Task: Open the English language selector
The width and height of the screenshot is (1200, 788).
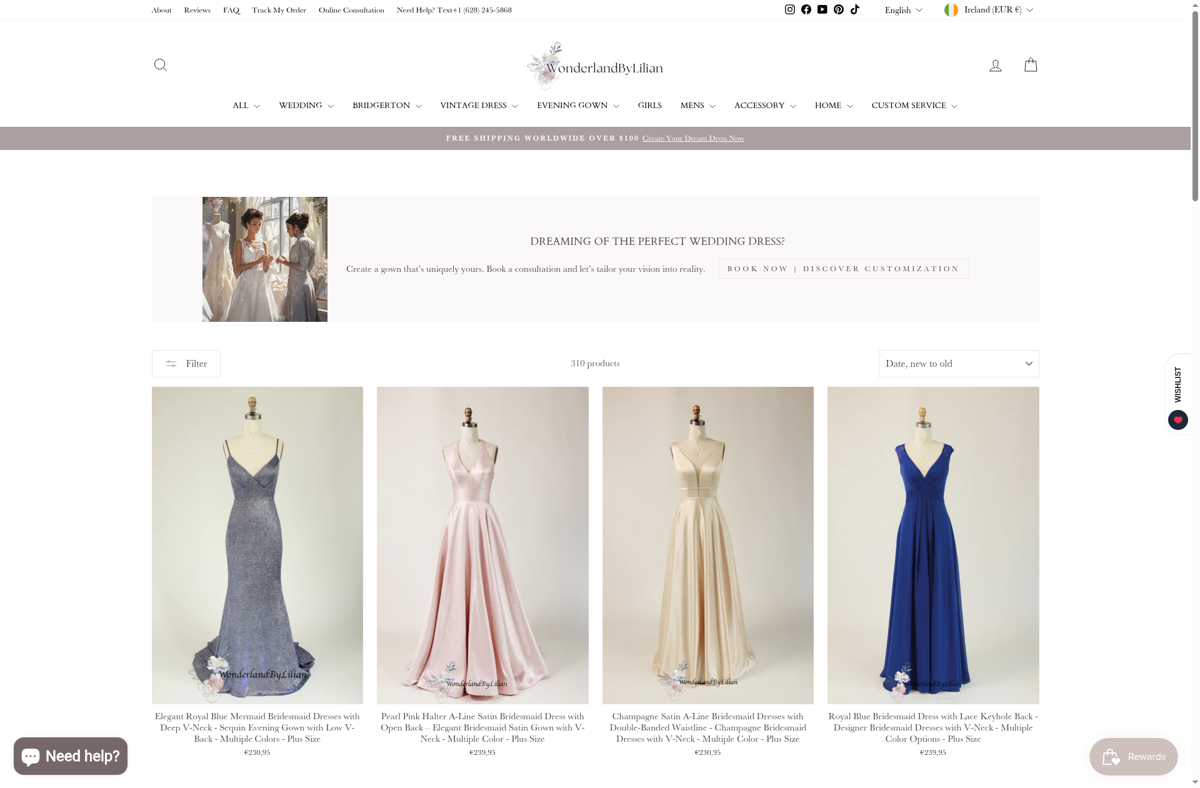Action: [902, 9]
